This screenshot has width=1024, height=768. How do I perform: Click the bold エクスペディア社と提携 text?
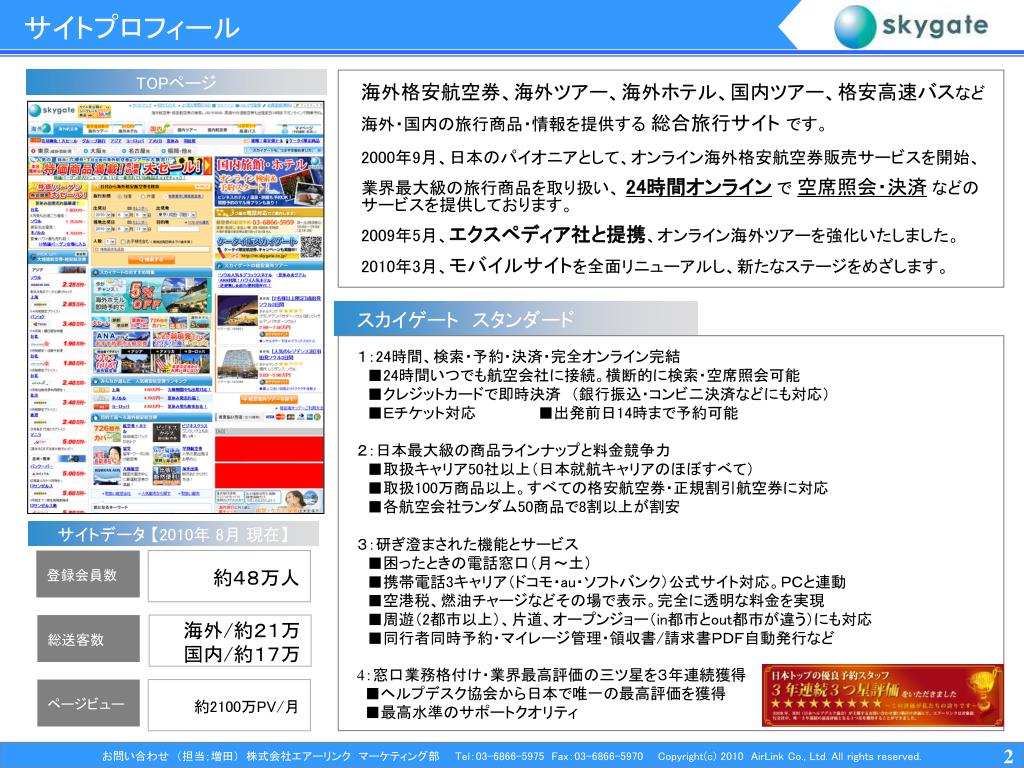(x=547, y=234)
